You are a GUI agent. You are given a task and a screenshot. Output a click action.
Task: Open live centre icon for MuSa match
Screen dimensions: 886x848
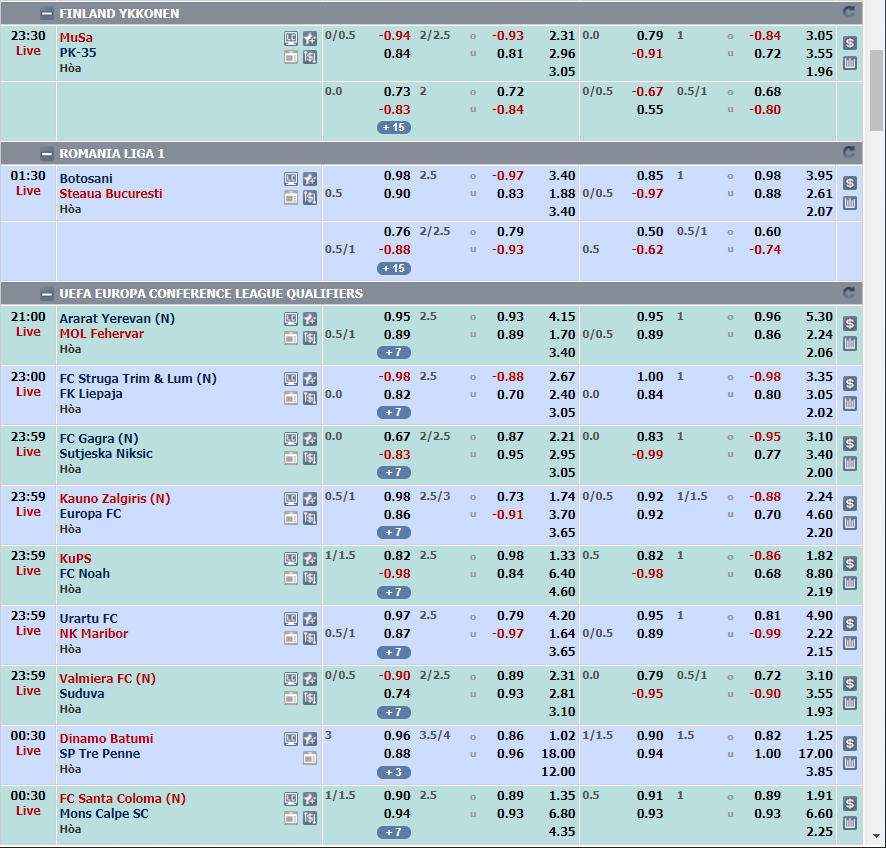coord(290,38)
